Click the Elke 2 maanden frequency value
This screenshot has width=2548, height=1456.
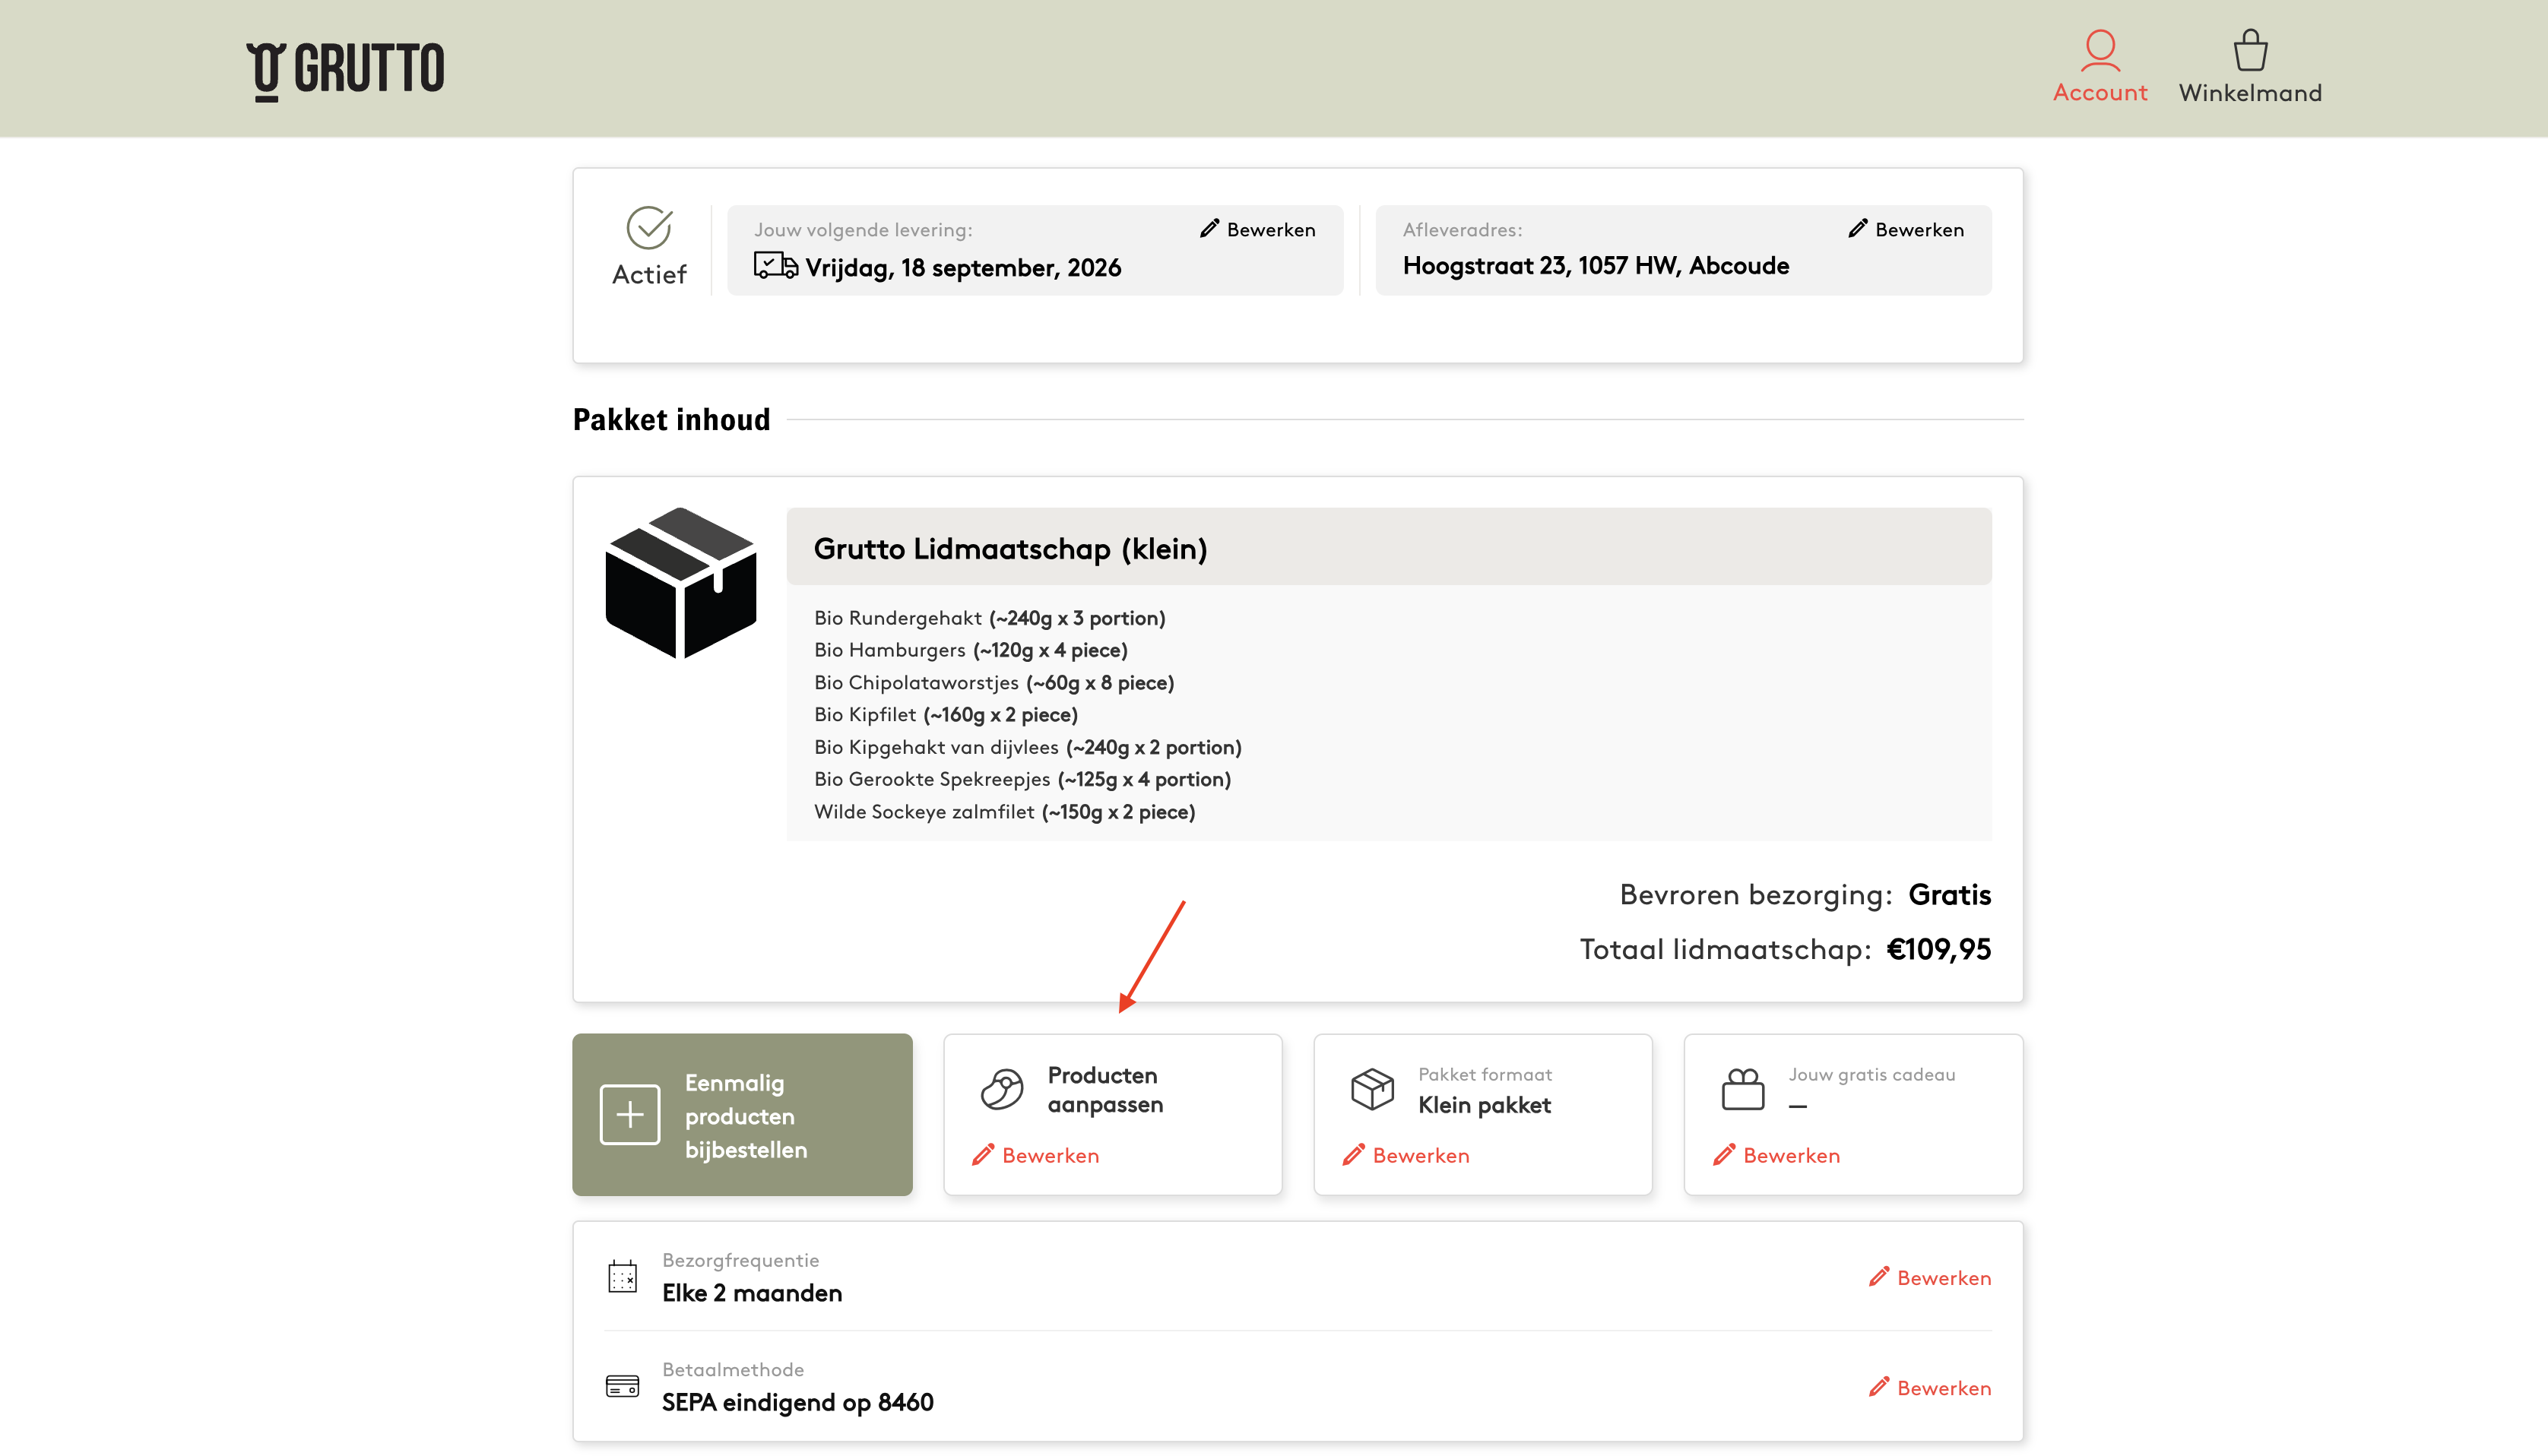pyautogui.click(x=752, y=1293)
